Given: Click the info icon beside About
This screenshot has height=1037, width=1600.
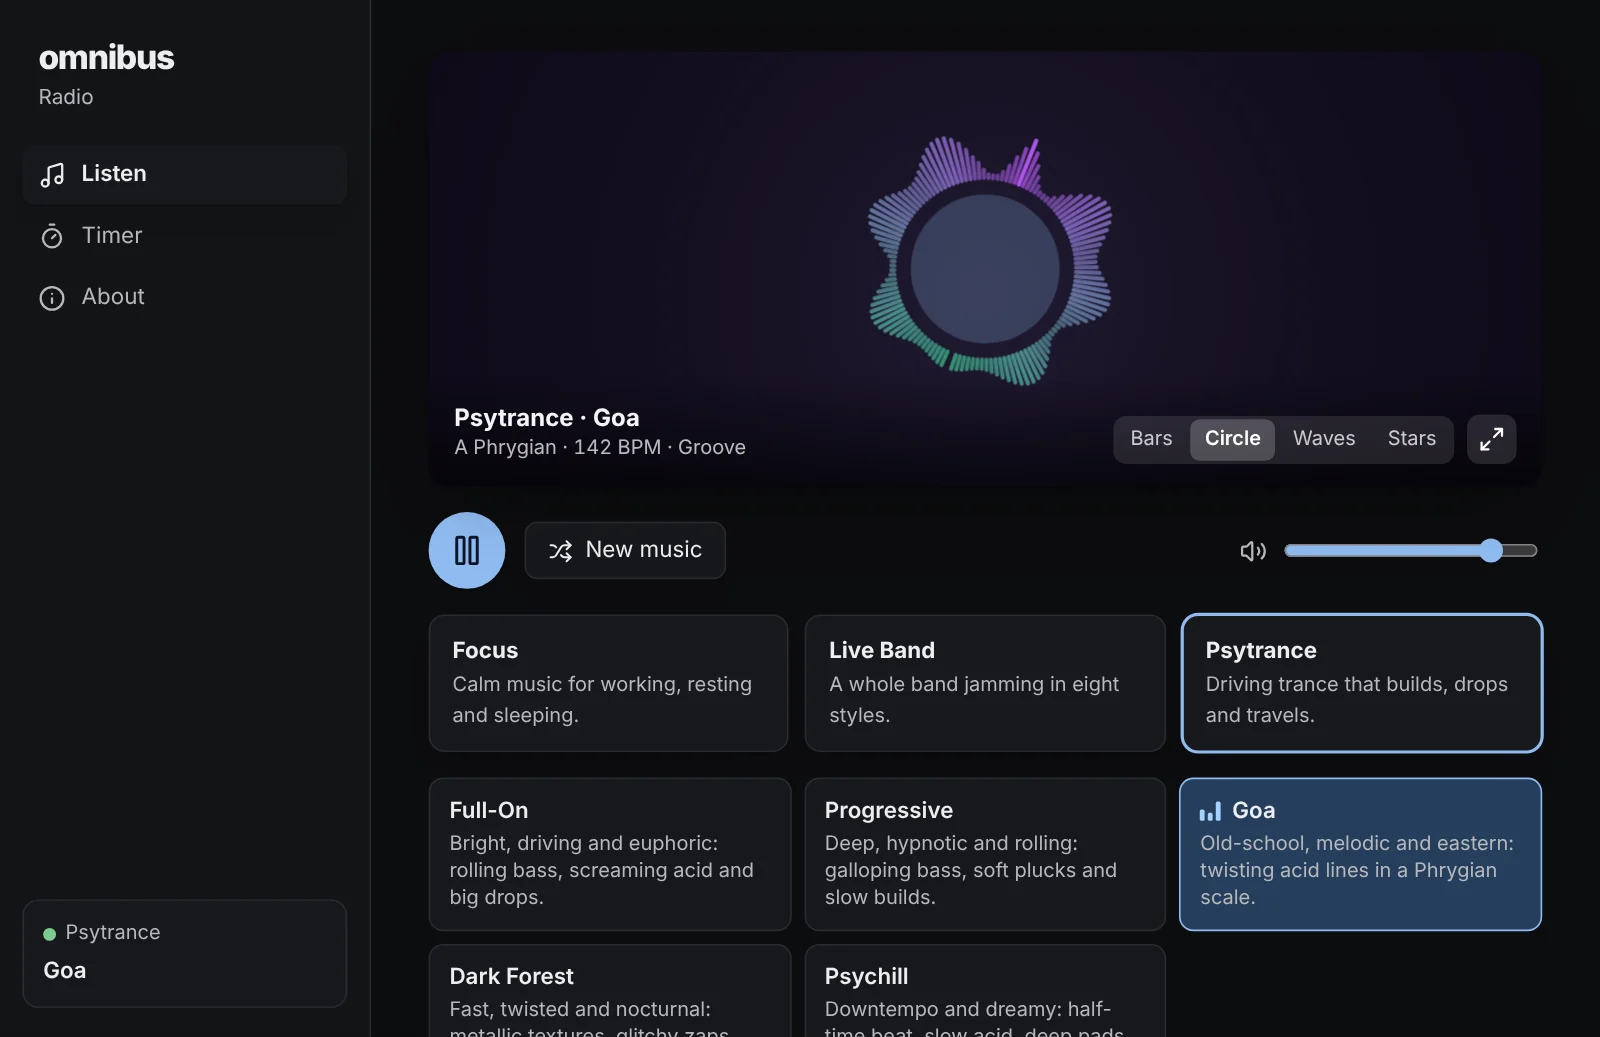Looking at the screenshot, I should coord(52,298).
